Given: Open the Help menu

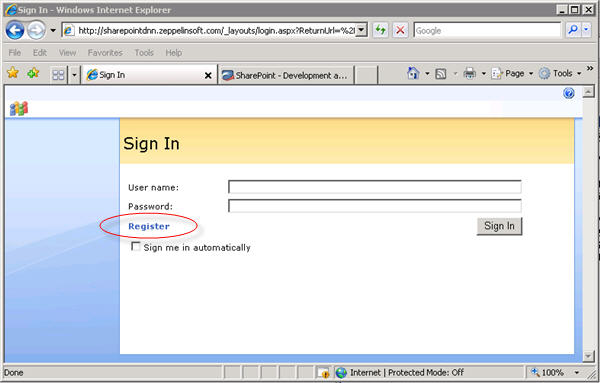Looking at the screenshot, I should click(x=173, y=52).
